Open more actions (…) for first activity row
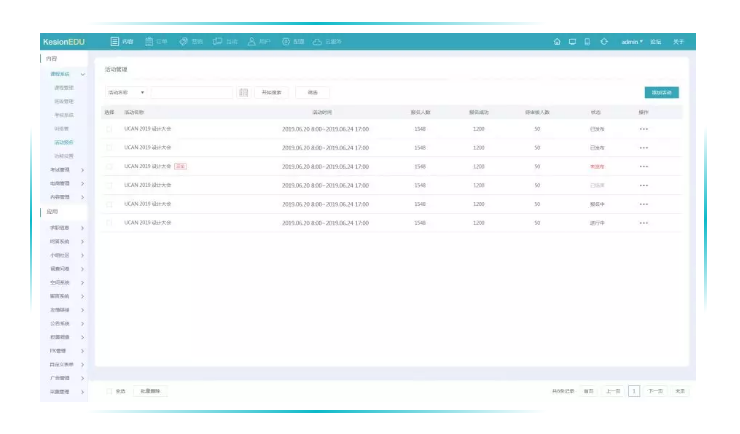The width and height of the screenshot is (740, 434). (x=643, y=129)
